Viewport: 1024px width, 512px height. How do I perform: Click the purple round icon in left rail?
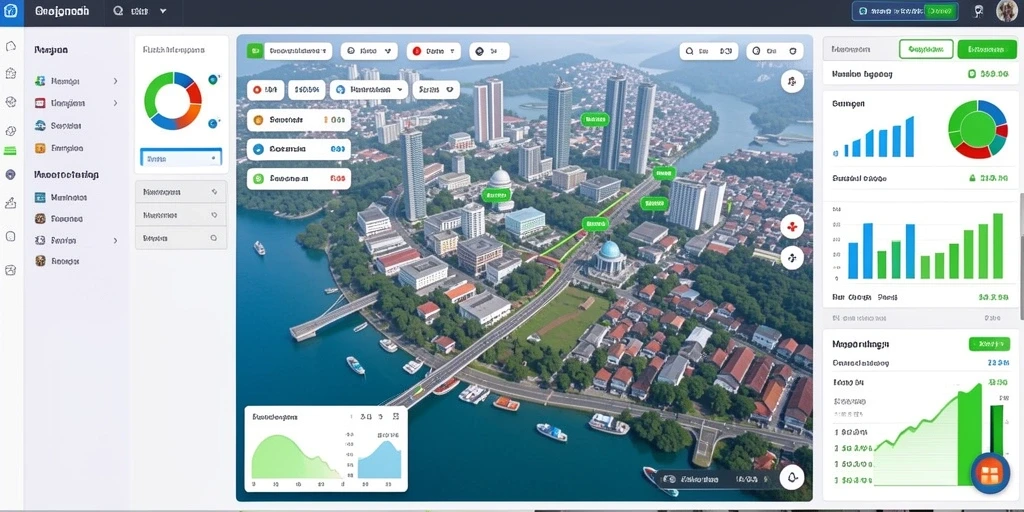click(10, 174)
